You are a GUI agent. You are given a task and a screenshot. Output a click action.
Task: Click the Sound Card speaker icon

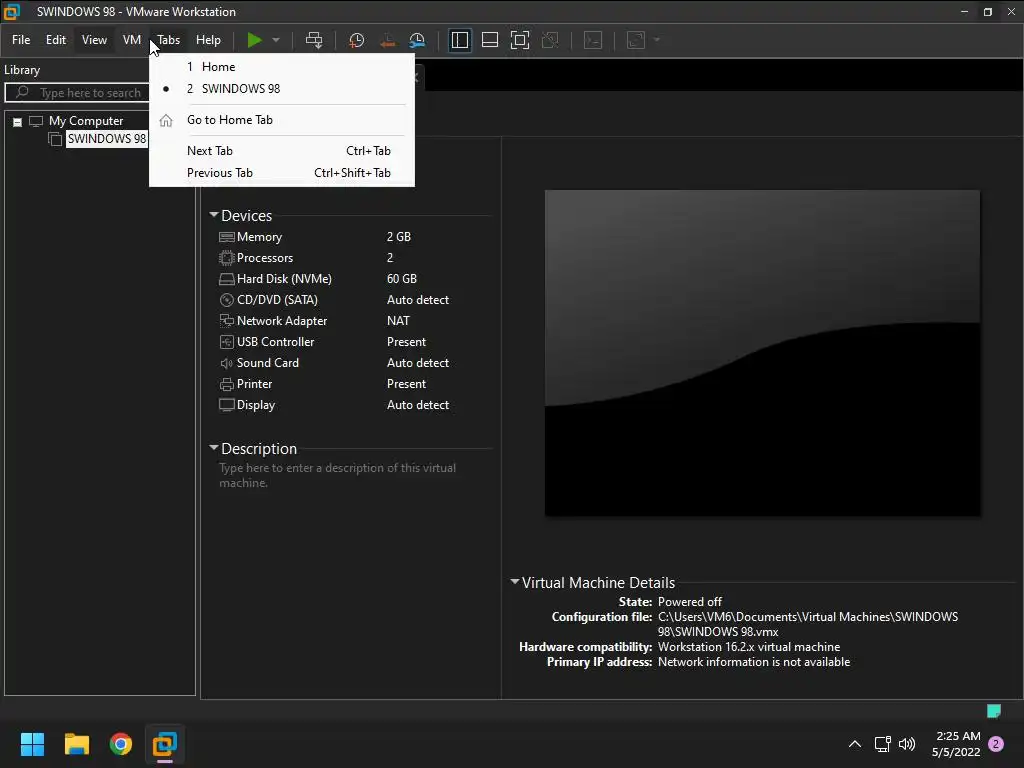point(227,363)
